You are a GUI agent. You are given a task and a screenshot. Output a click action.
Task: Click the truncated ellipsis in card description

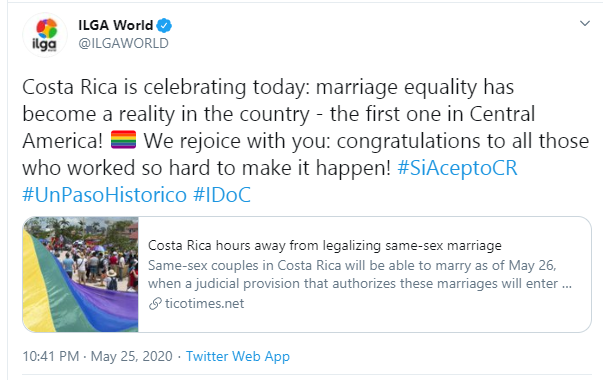566,284
